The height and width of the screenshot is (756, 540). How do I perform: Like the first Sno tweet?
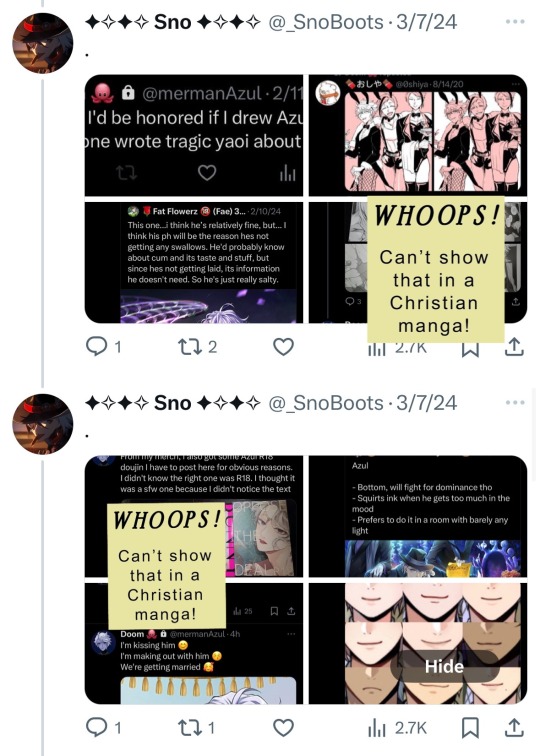284,347
